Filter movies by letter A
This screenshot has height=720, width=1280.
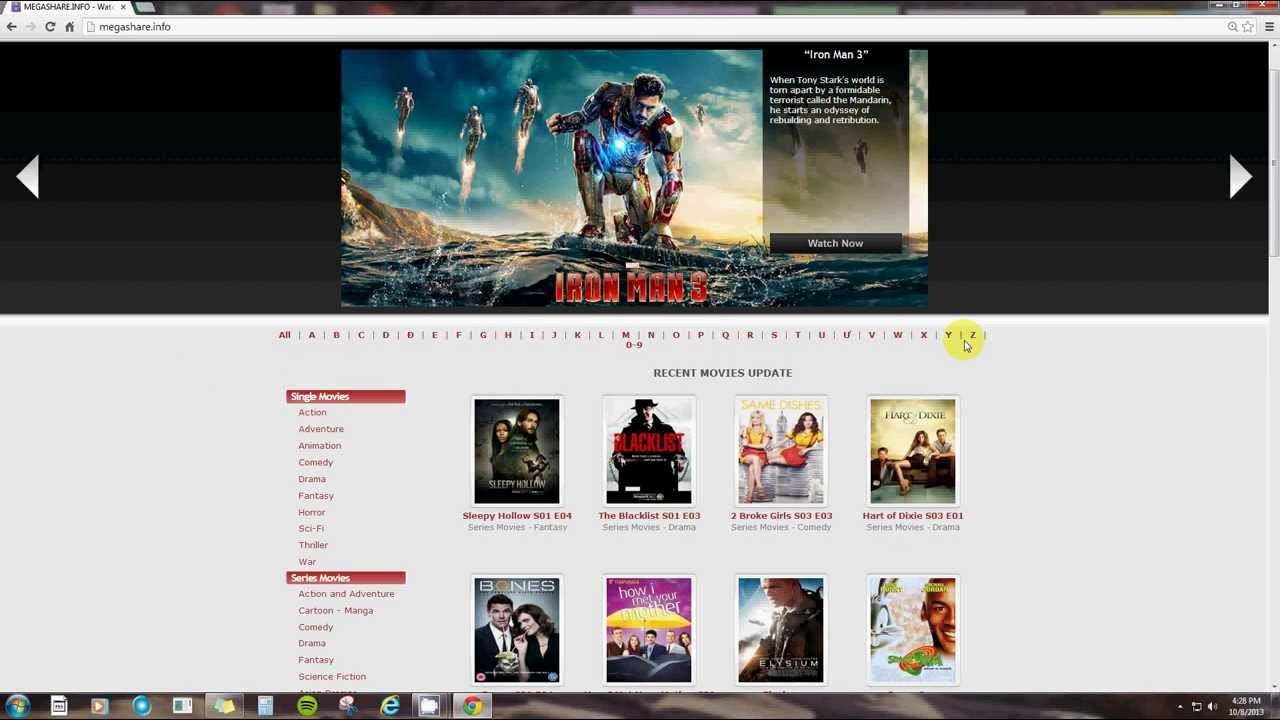312,335
